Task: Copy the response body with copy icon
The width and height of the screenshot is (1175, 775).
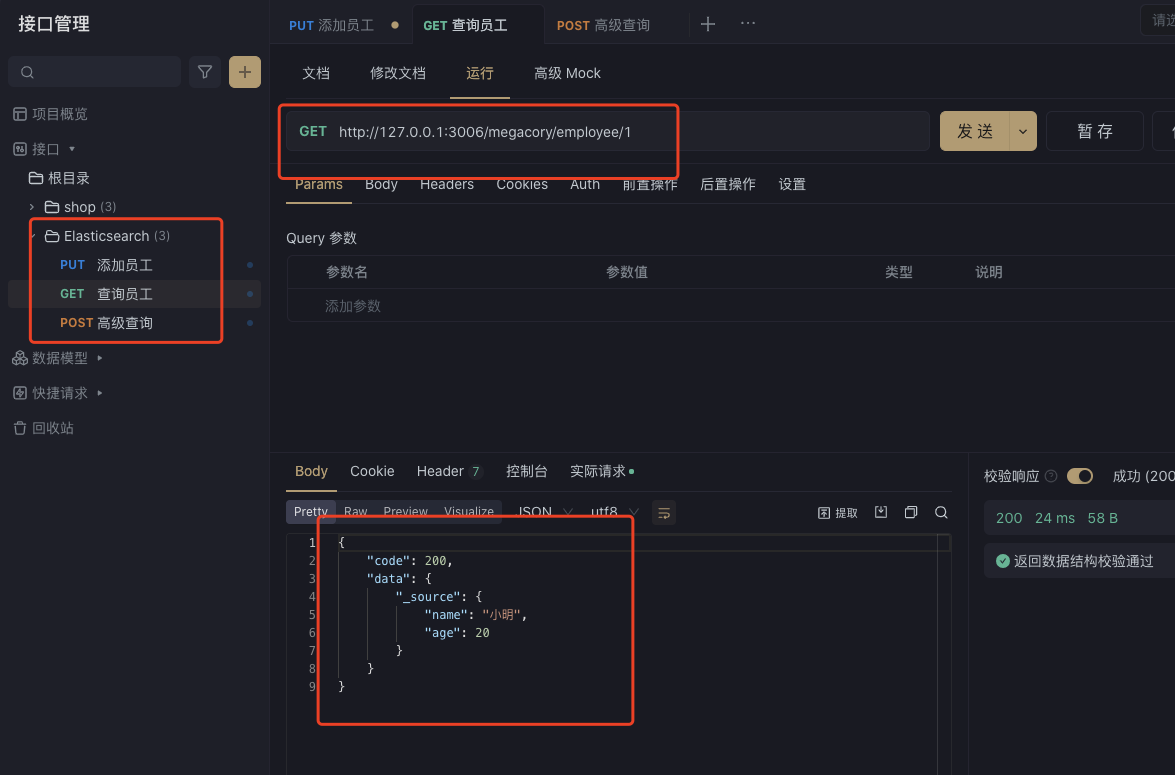Action: pyautogui.click(x=911, y=512)
